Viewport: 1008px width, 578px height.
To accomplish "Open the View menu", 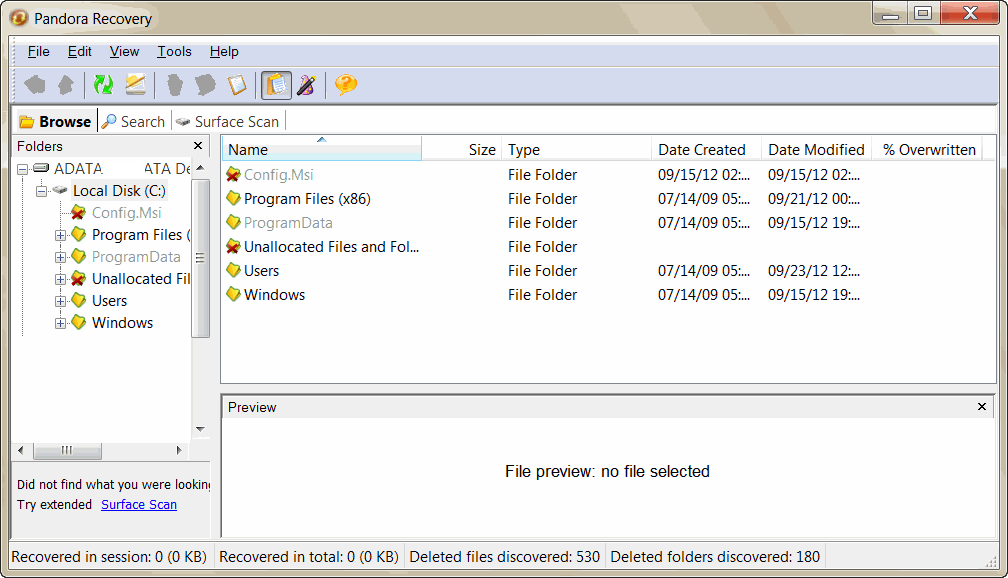I will pos(124,51).
